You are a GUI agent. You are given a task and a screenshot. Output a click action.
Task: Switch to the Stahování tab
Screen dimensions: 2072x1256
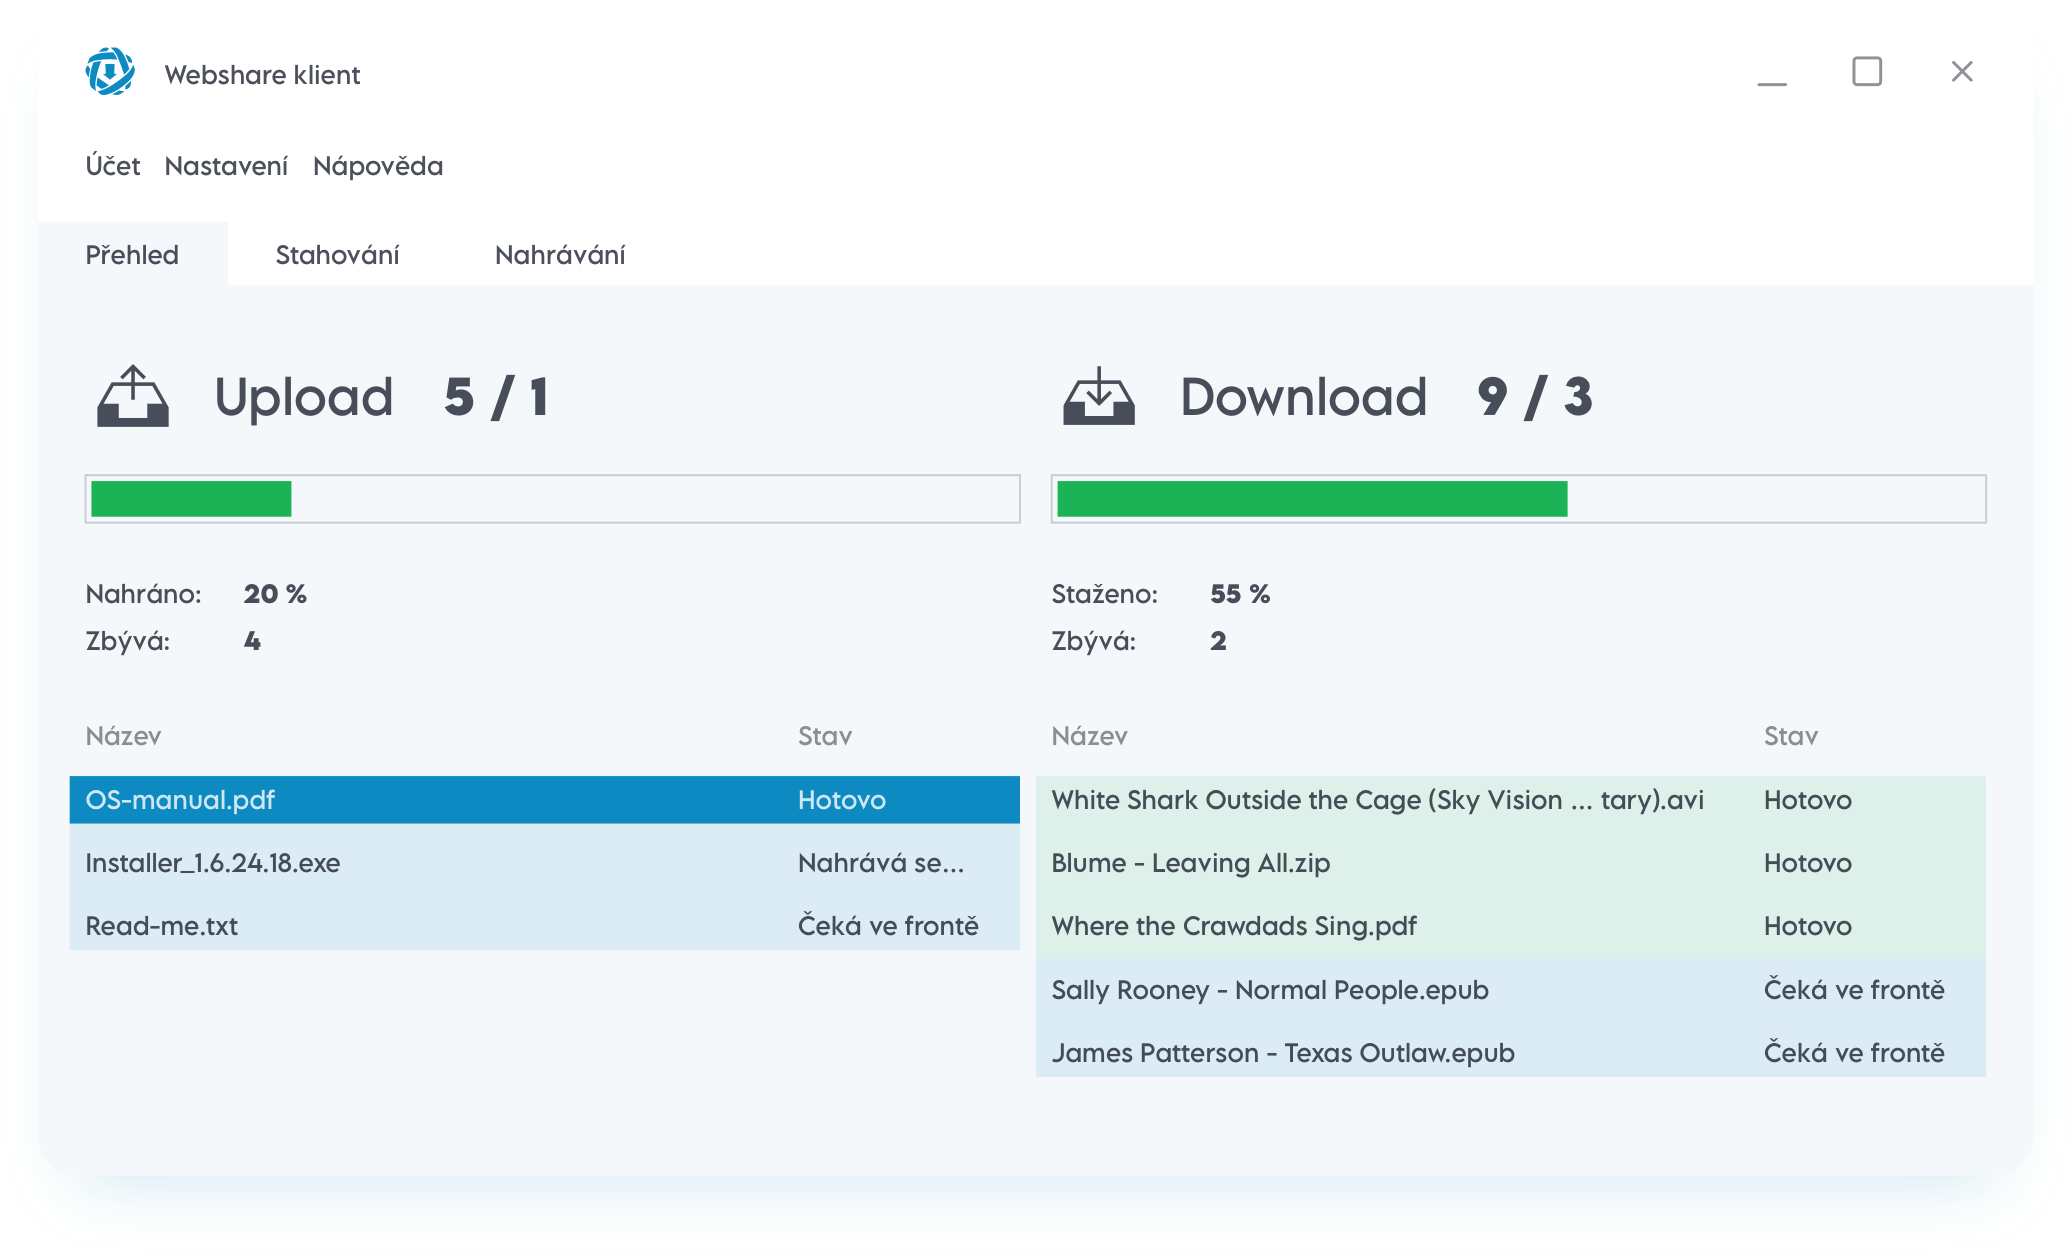point(337,255)
